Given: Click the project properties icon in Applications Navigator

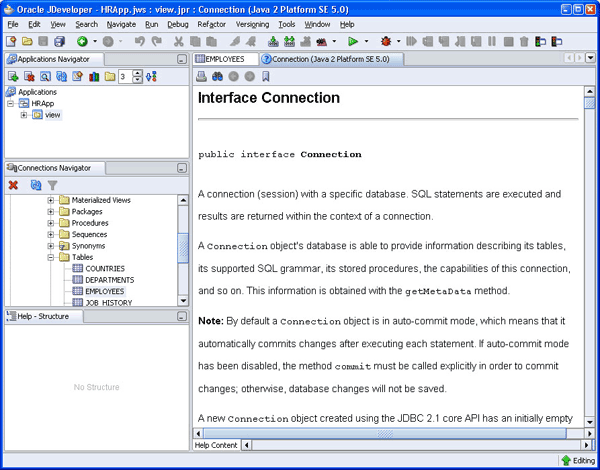Looking at the screenshot, I should (77, 77).
